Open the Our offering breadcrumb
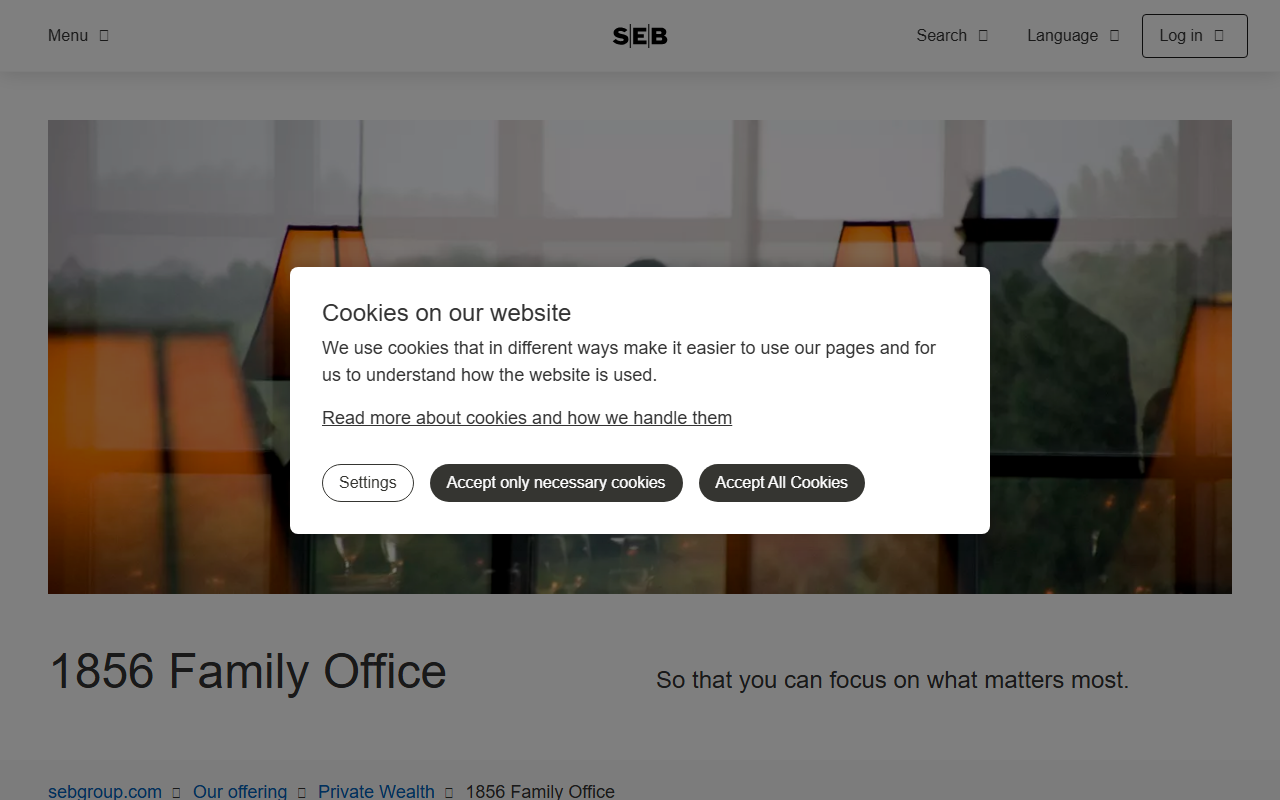Image resolution: width=1280 pixels, height=800 pixels. point(240,791)
